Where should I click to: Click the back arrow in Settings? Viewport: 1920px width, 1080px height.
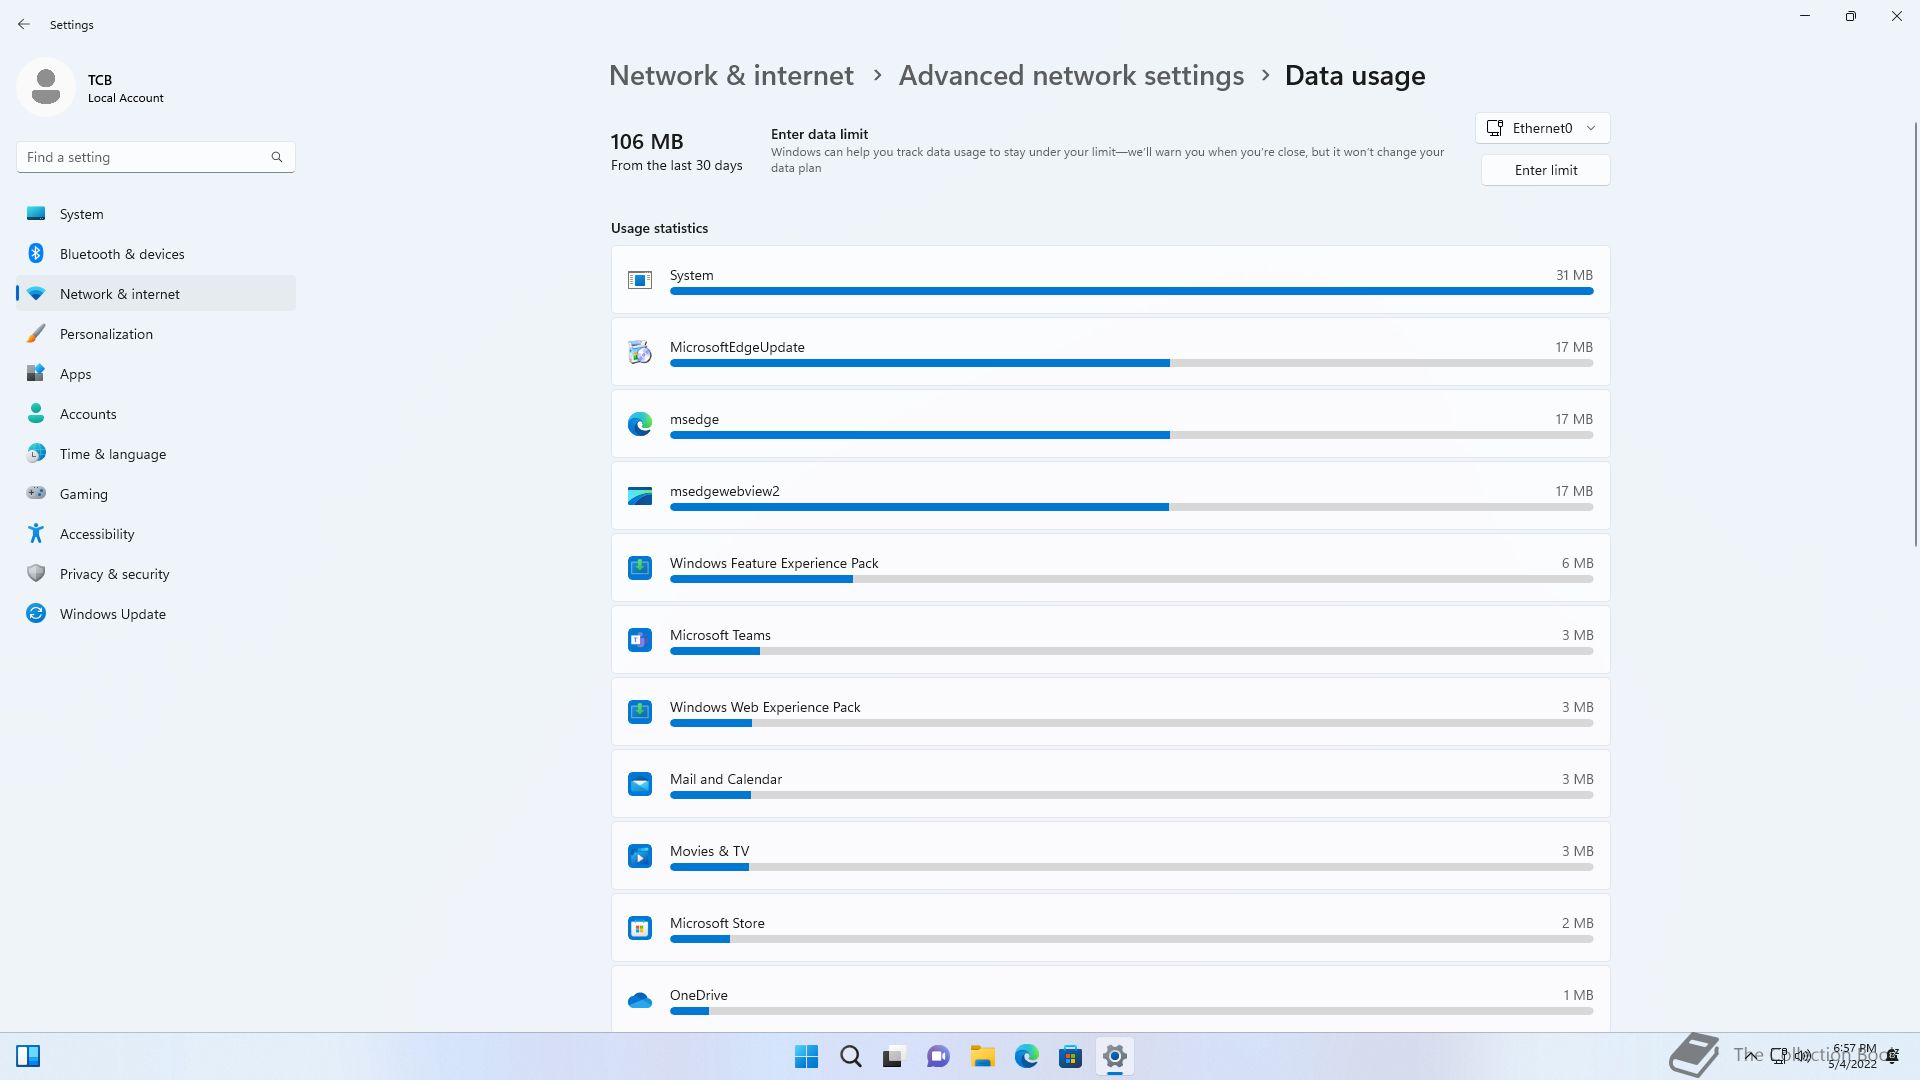point(24,24)
